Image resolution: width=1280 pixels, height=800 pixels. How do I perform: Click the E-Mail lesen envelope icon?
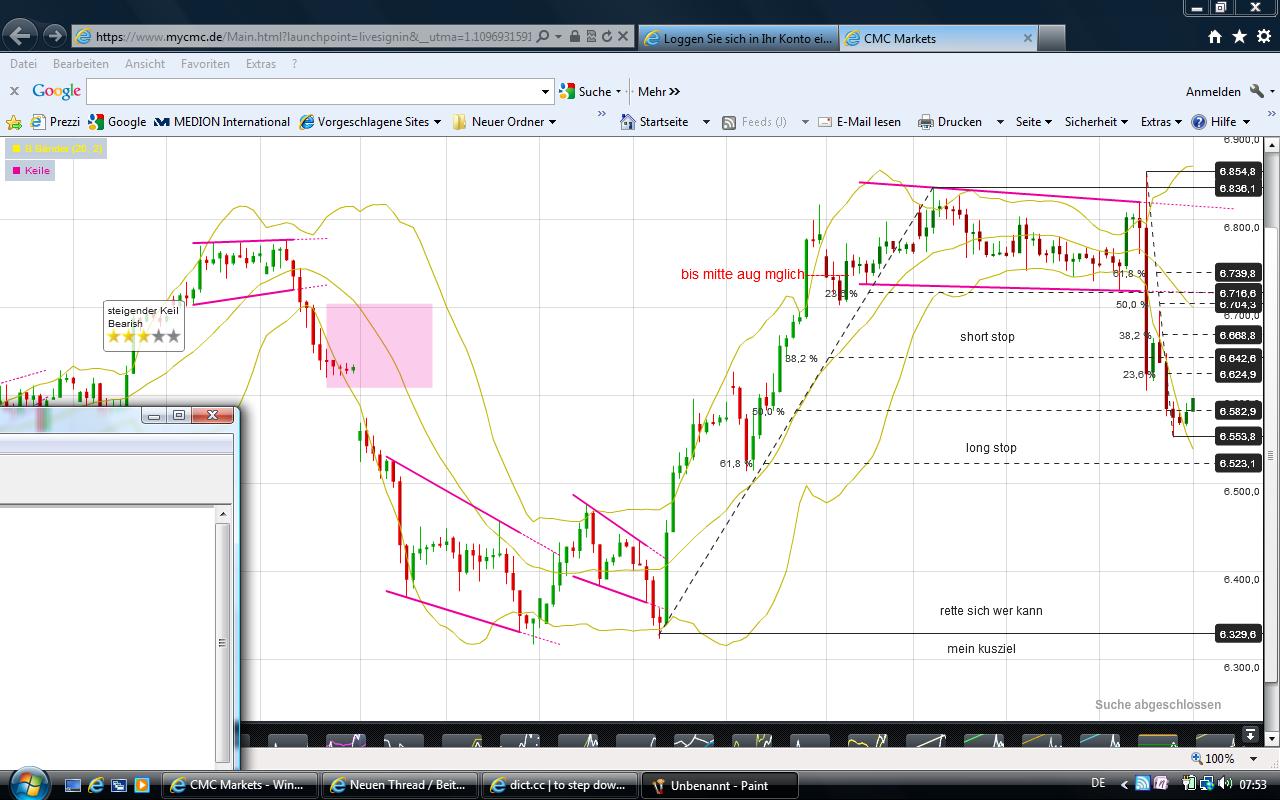[825, 122]
